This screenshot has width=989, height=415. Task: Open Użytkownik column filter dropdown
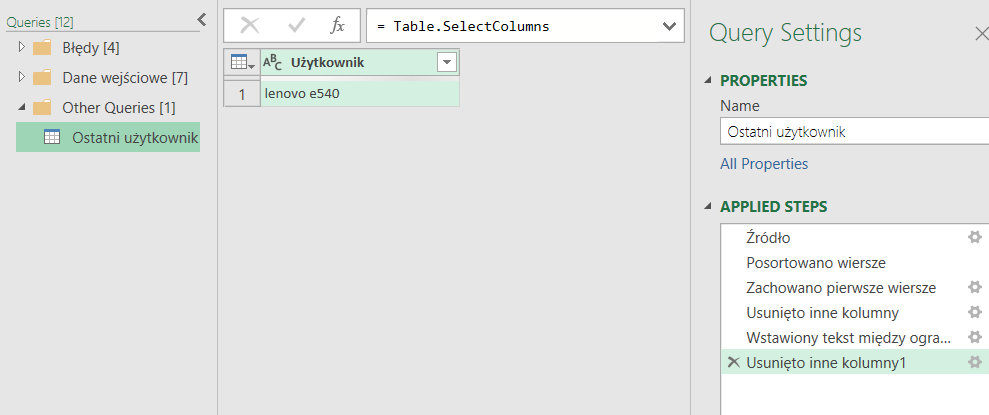tap(446, 63)
